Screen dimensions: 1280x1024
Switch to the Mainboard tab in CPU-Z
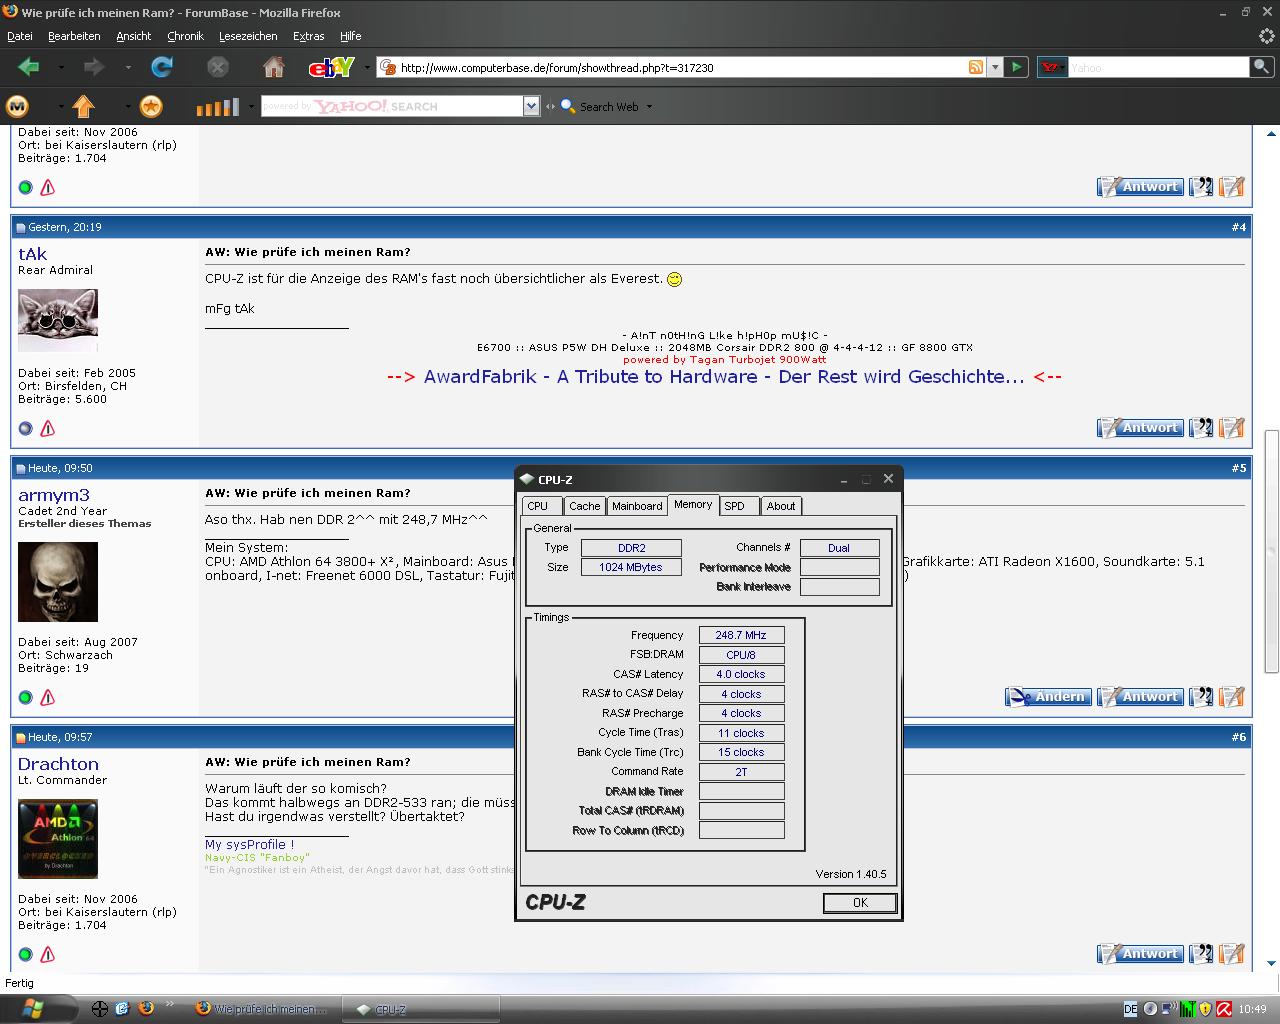tap(637, 506)
